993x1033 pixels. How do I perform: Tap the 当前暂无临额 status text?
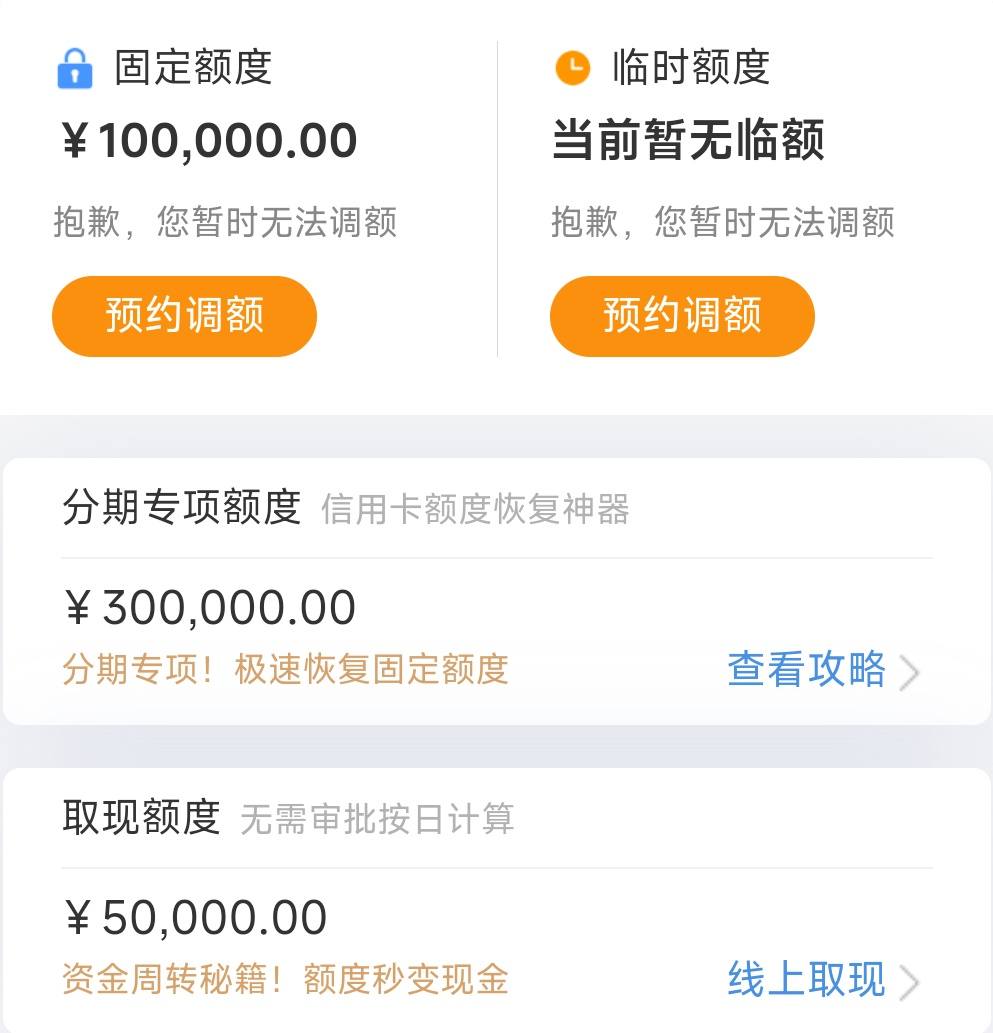[688, 140]
